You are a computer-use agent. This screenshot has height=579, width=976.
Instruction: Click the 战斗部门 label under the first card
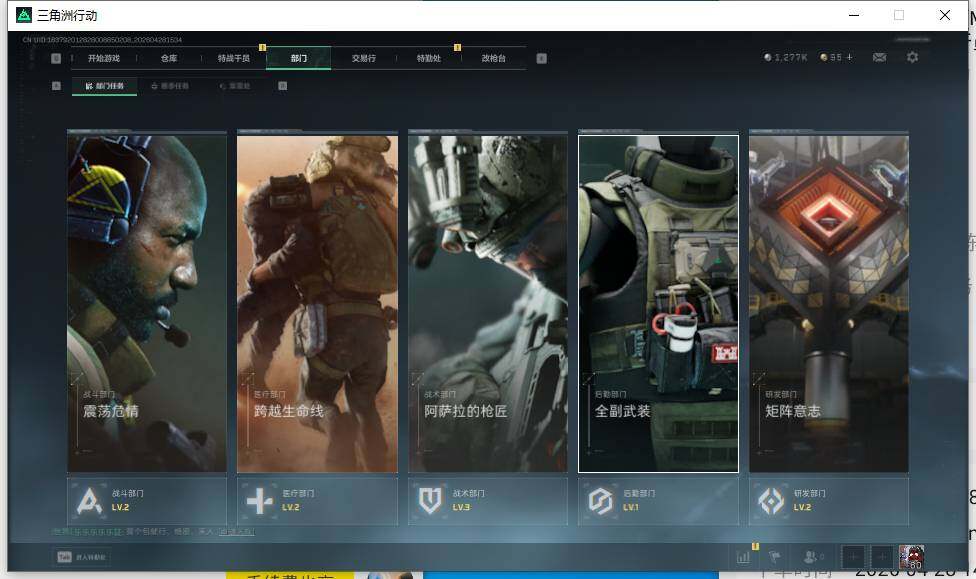coord(128,493)
